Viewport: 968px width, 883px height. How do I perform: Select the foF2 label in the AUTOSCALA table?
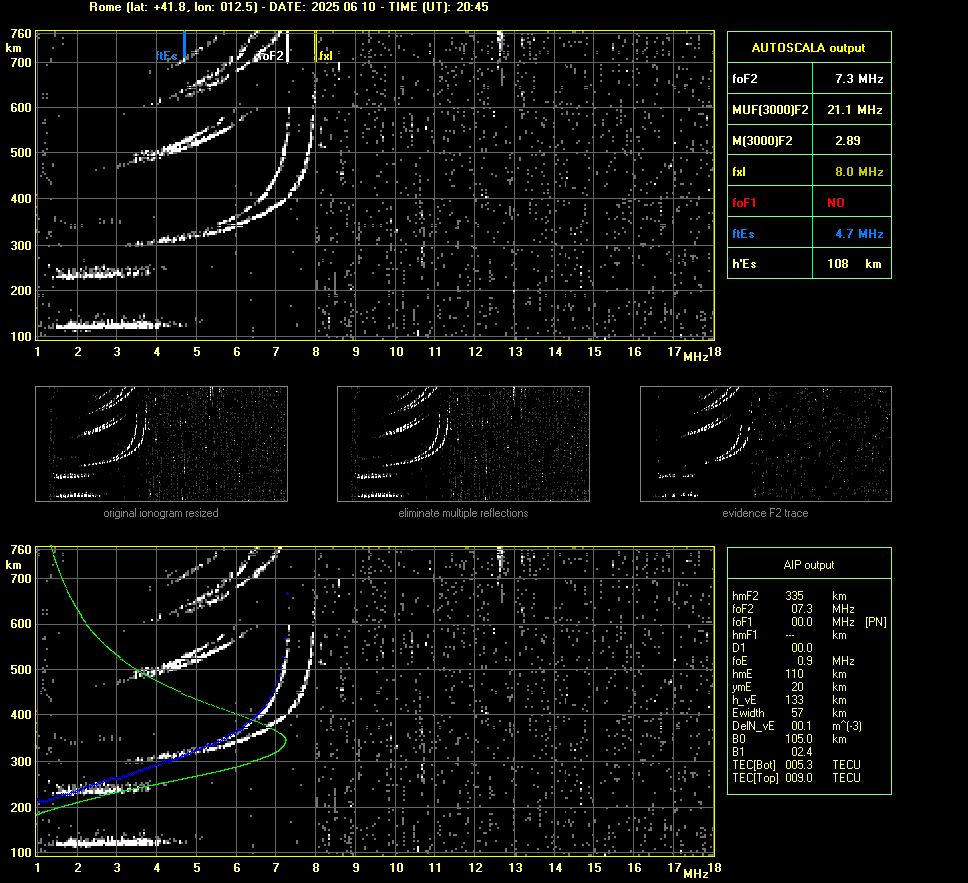[x=745, y=79]
